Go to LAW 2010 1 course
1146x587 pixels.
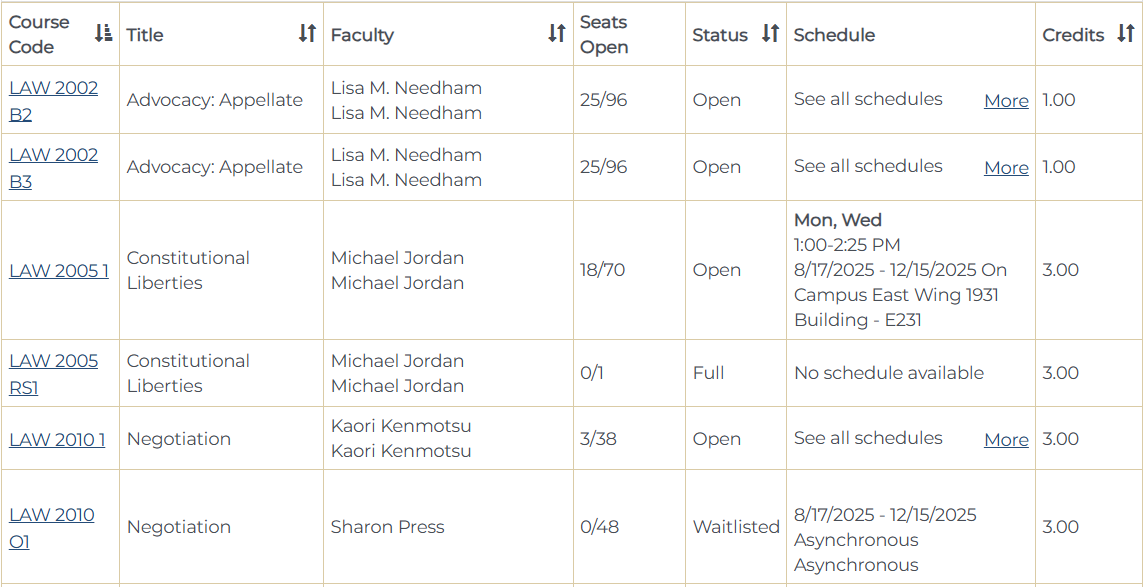57,439
